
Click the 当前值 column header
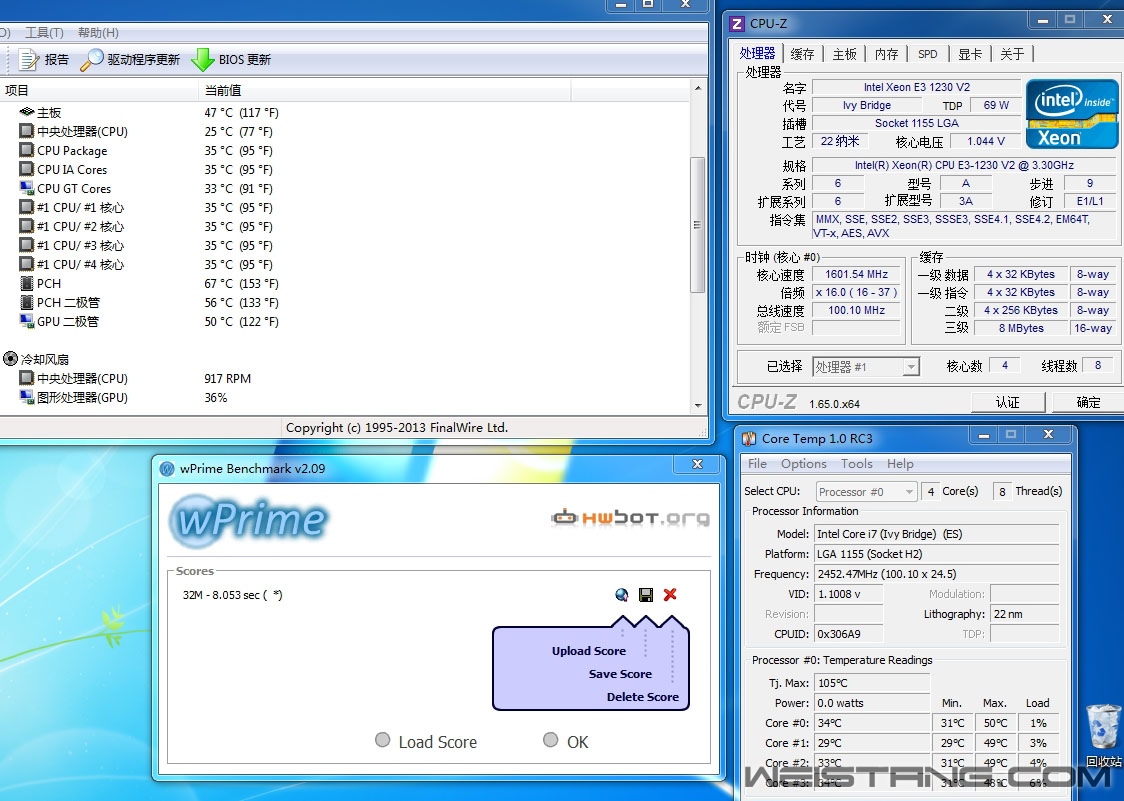click(x=385, y=90)
